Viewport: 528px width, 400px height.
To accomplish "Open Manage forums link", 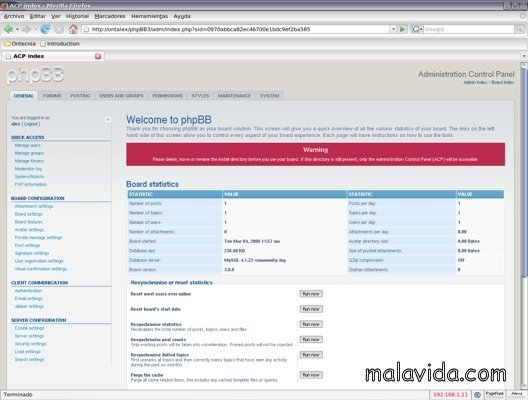I will click(x=29, y=161).
